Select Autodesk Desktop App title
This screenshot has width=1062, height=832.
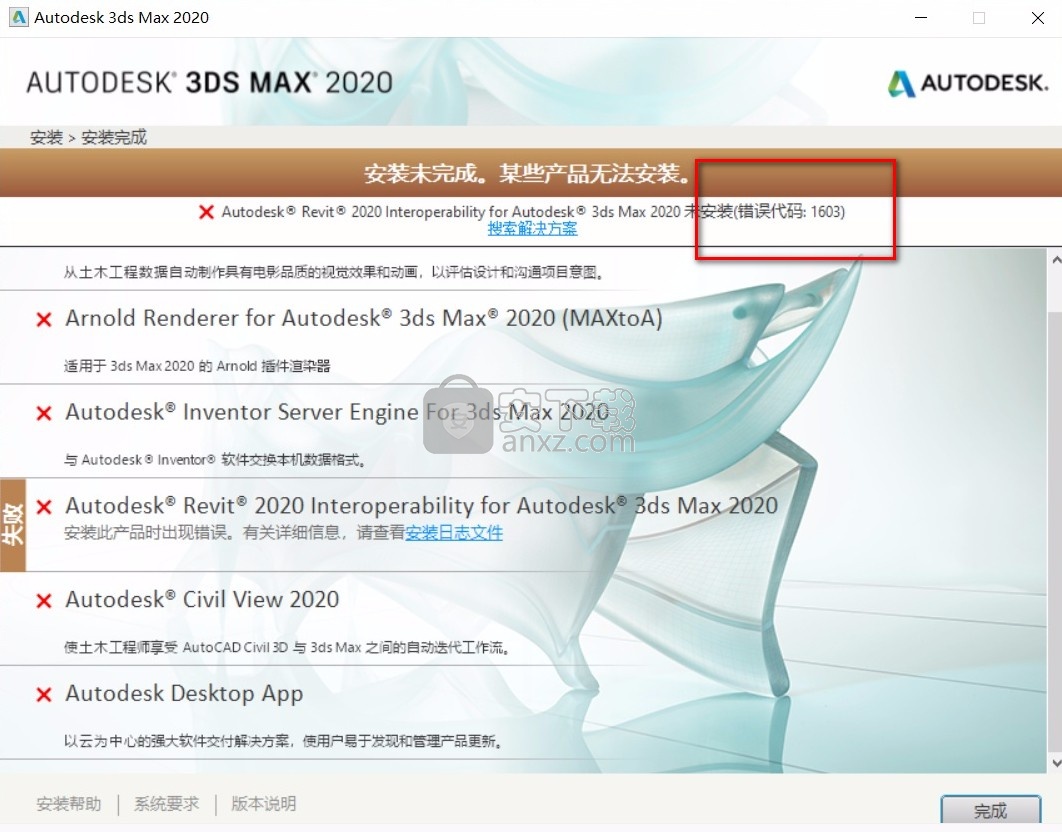[184, 693]
